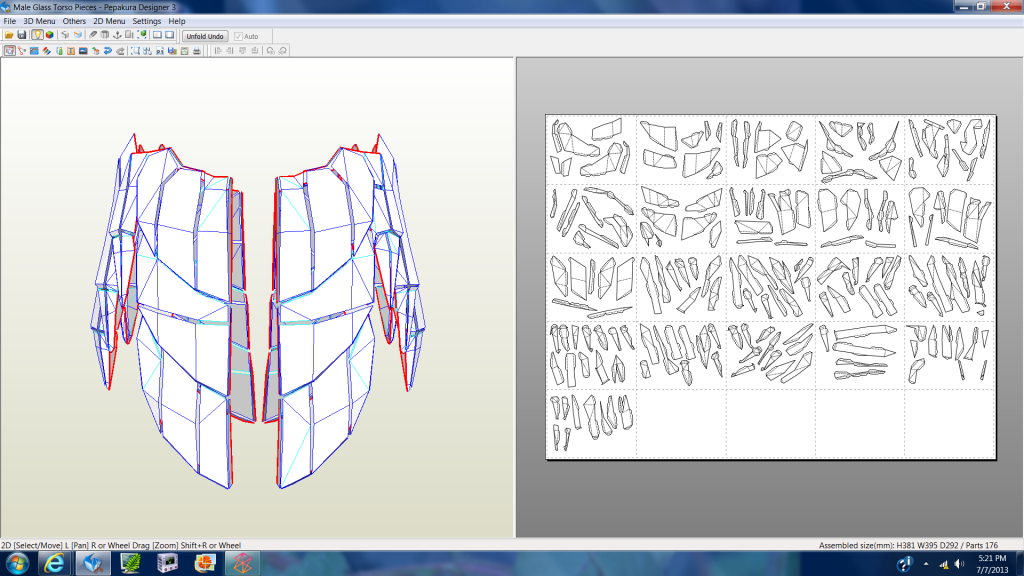The width and height of the screenshot is (1024, 576).
Task: Launch Internet Explorer from the taskbar
Action: click(x=54, y=564)
